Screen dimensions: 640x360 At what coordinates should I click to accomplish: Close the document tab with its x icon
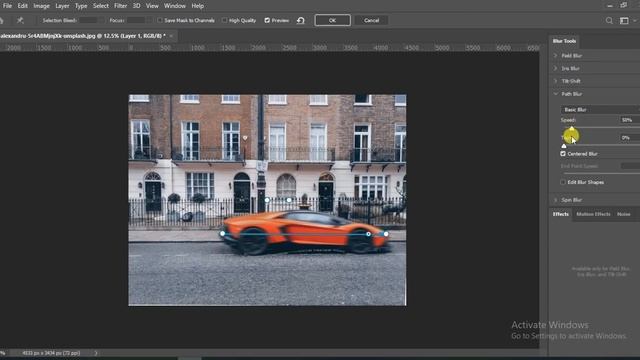pos(171,36)
